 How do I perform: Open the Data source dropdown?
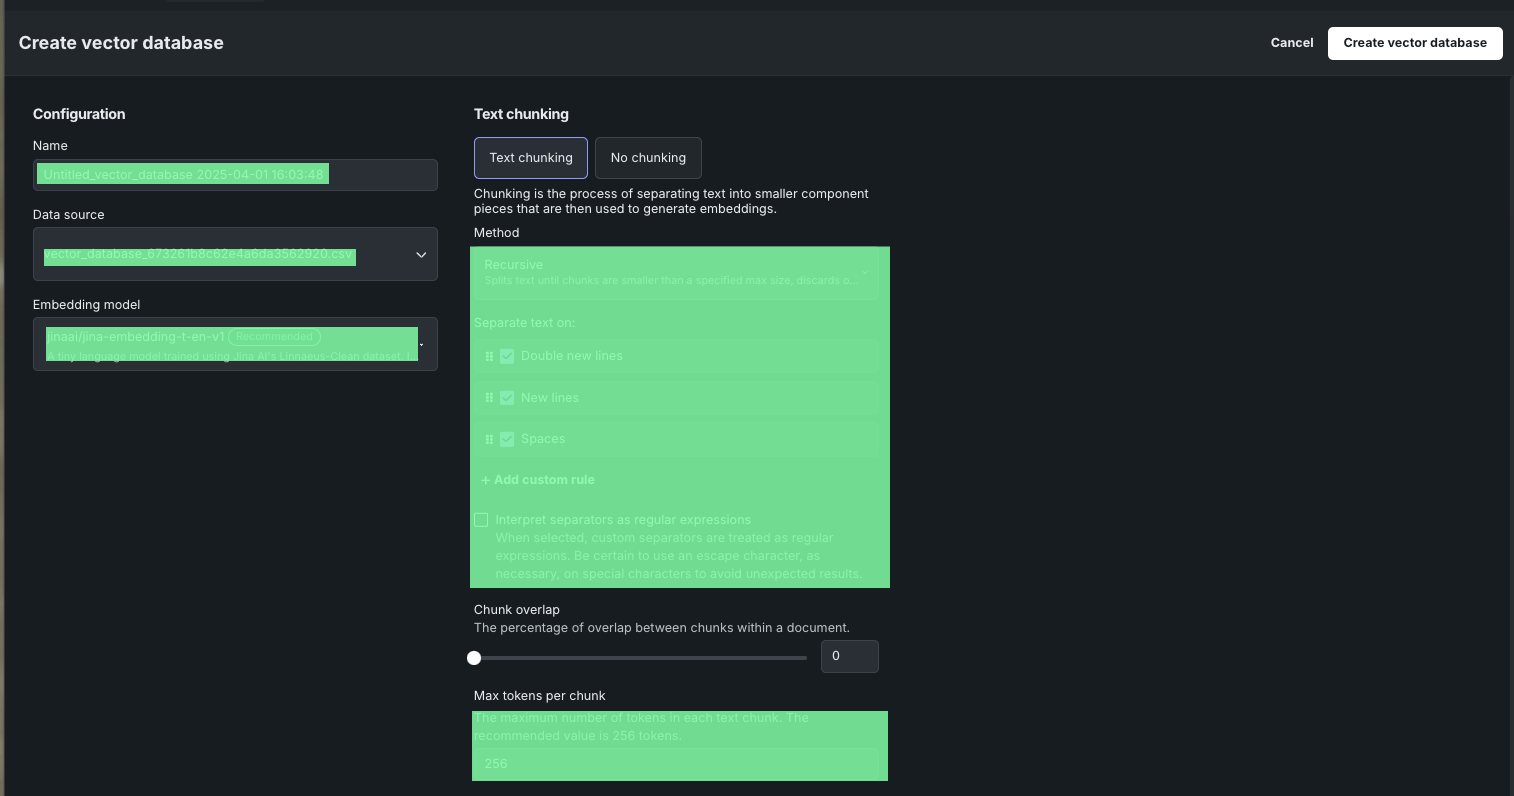click(x=421, y=255)
